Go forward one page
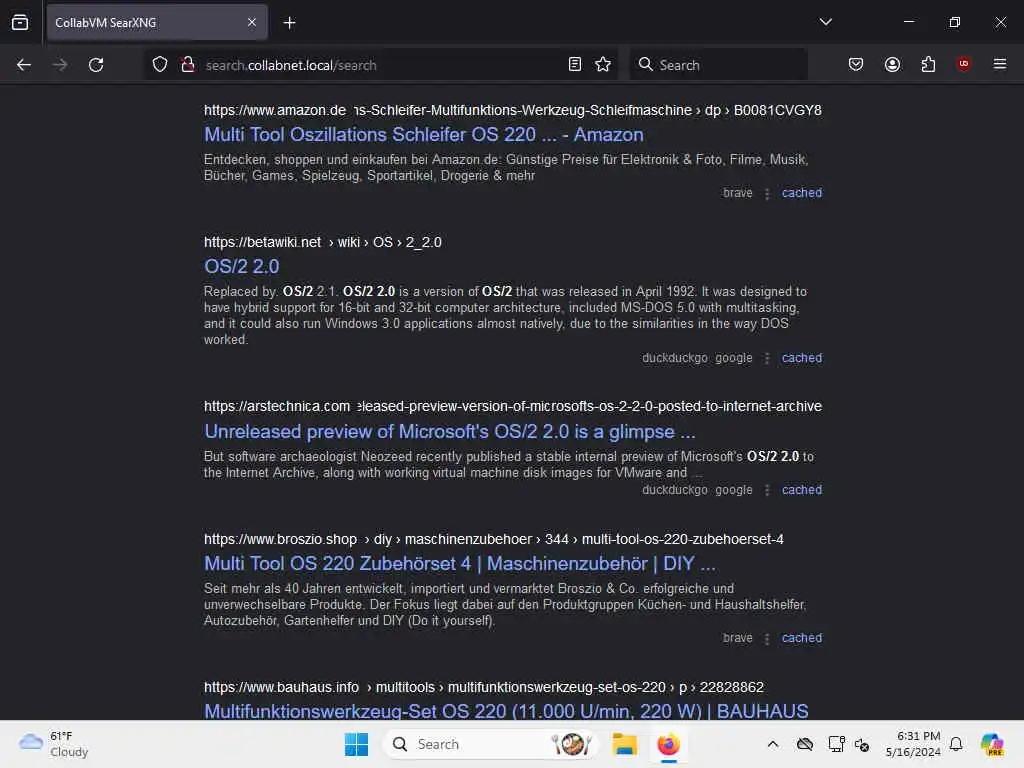The width and height of the screenshot is (1024, 768). click(60, 65)
